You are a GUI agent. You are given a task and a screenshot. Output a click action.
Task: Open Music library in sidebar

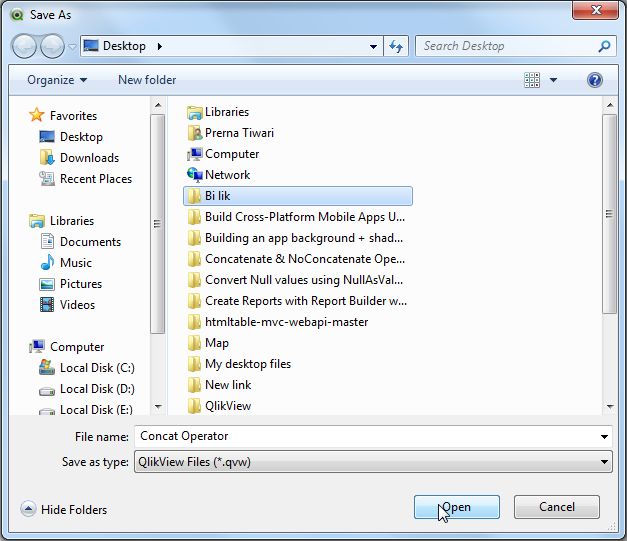(66, 263)
